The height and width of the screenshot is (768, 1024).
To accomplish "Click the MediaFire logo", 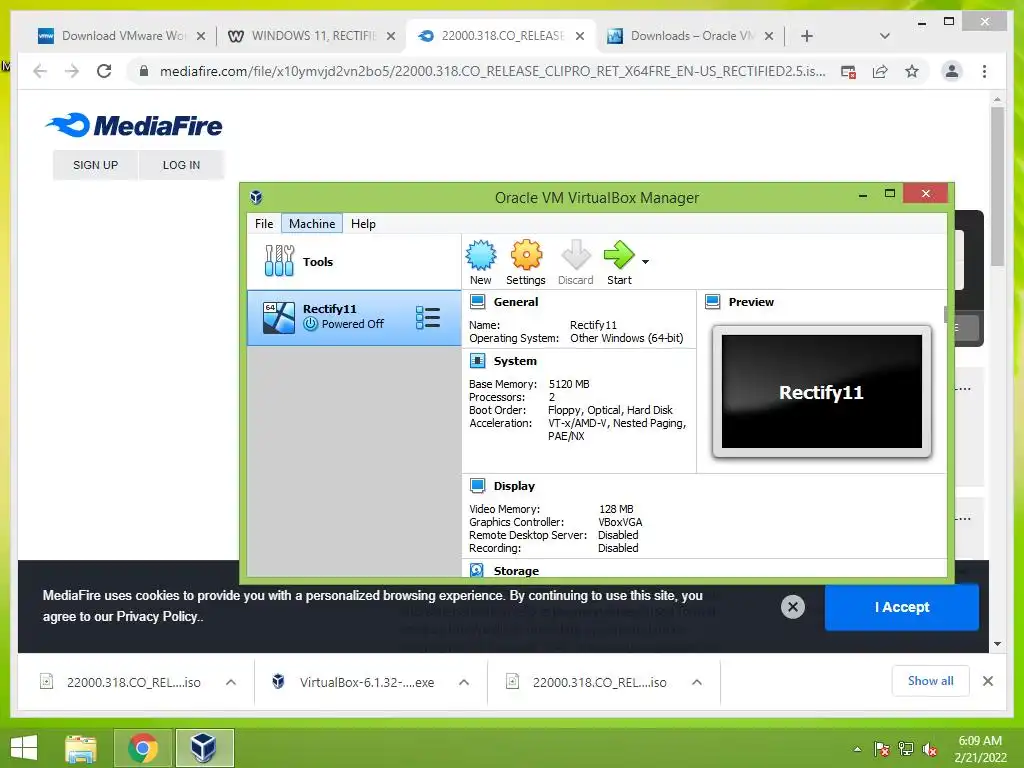I will coord(135,125).
